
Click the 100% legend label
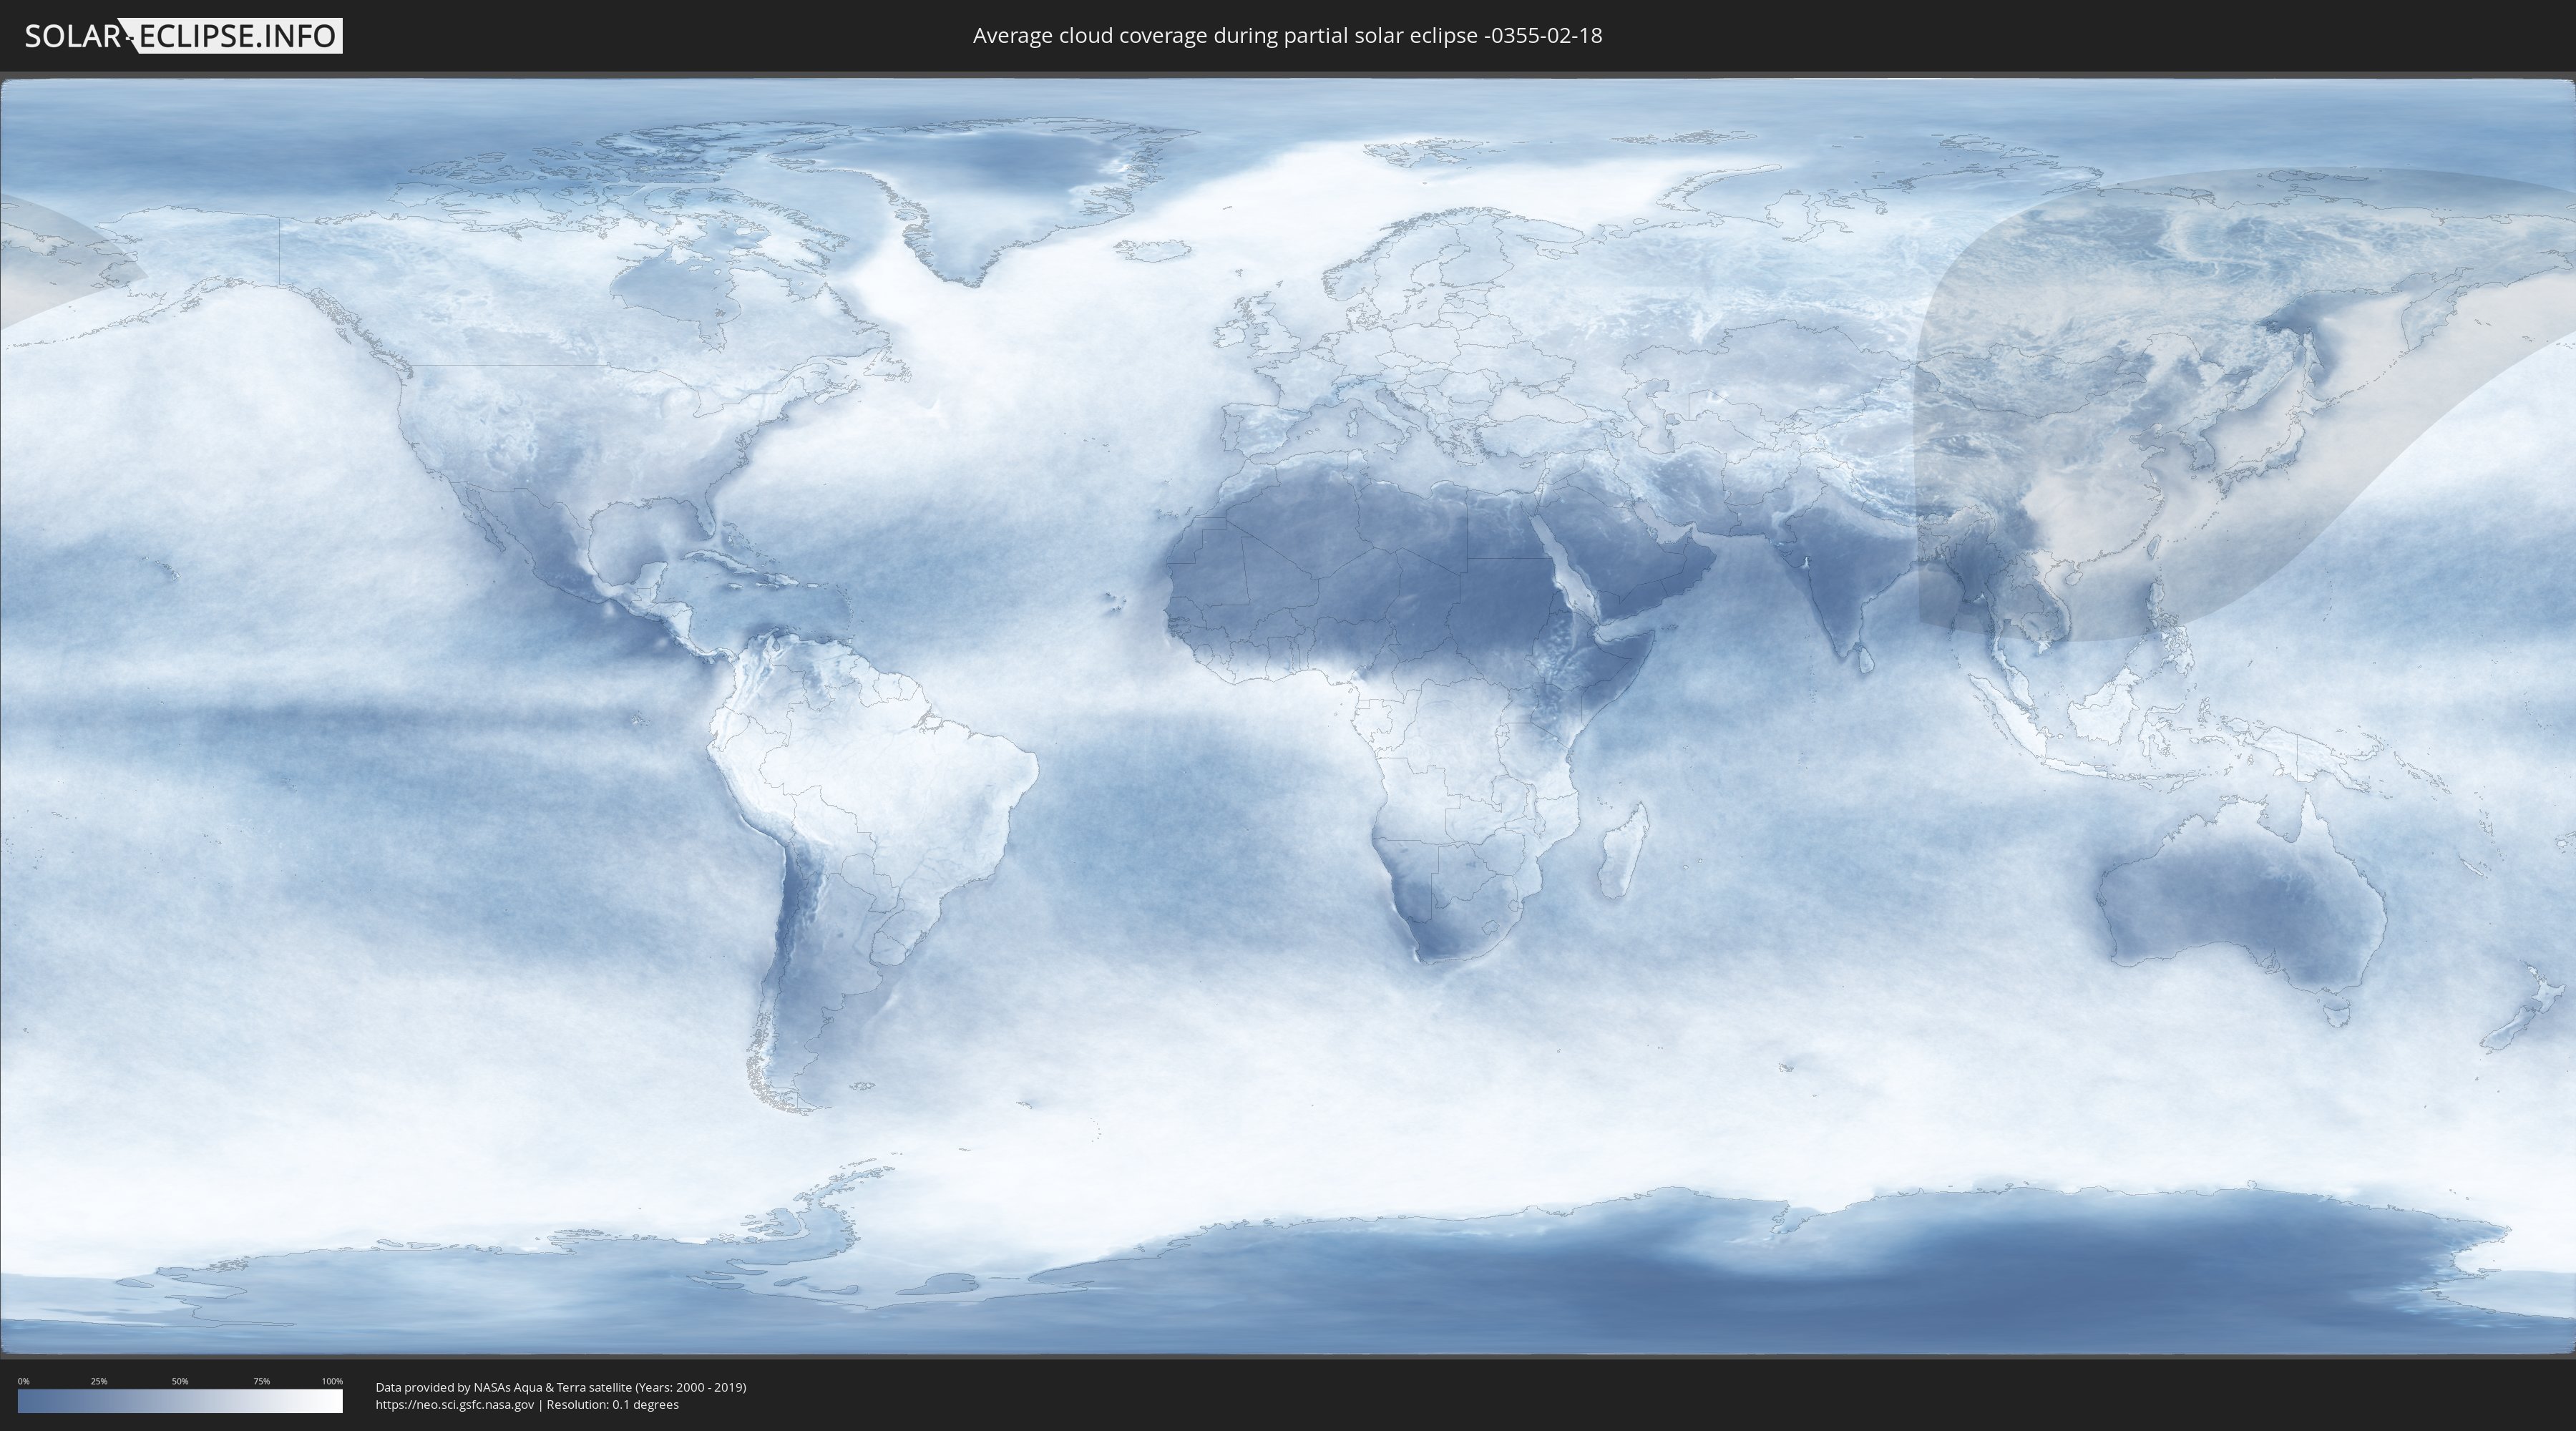[332, 1381]
